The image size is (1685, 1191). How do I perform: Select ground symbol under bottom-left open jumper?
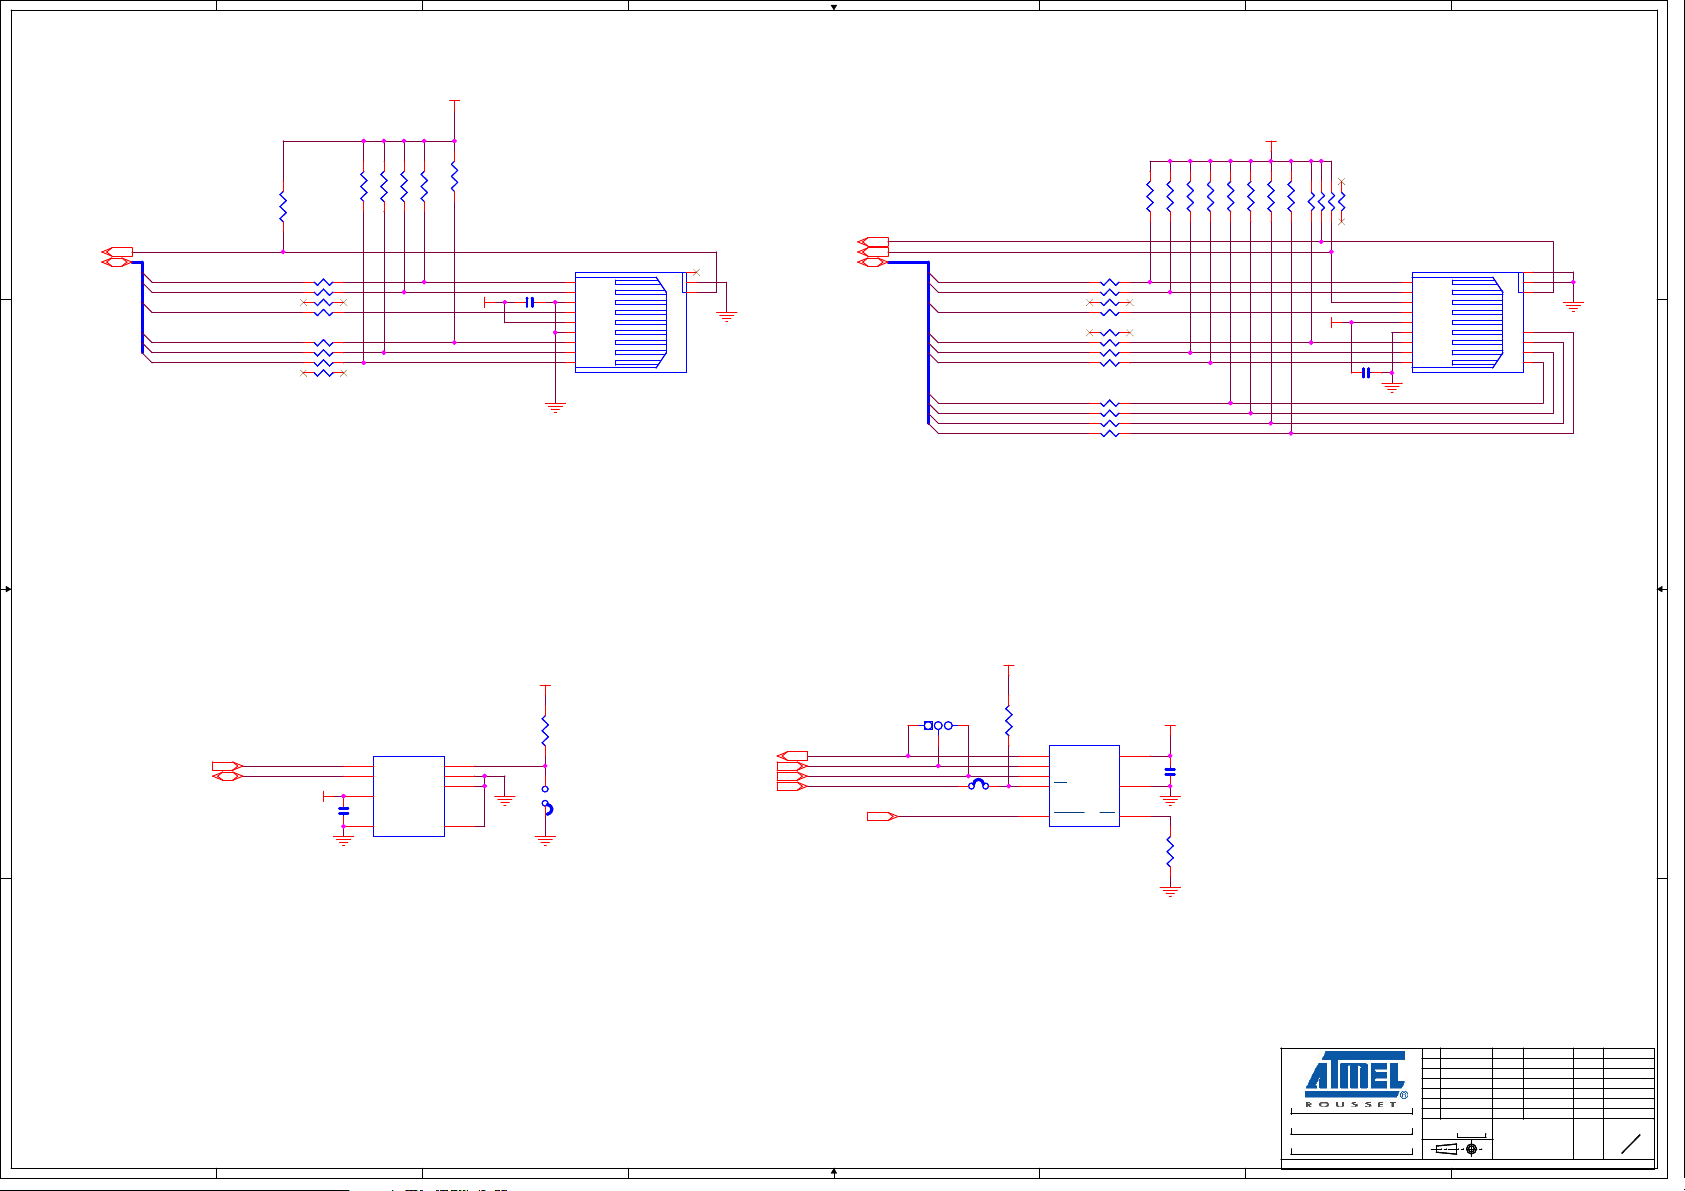[545, 842]
